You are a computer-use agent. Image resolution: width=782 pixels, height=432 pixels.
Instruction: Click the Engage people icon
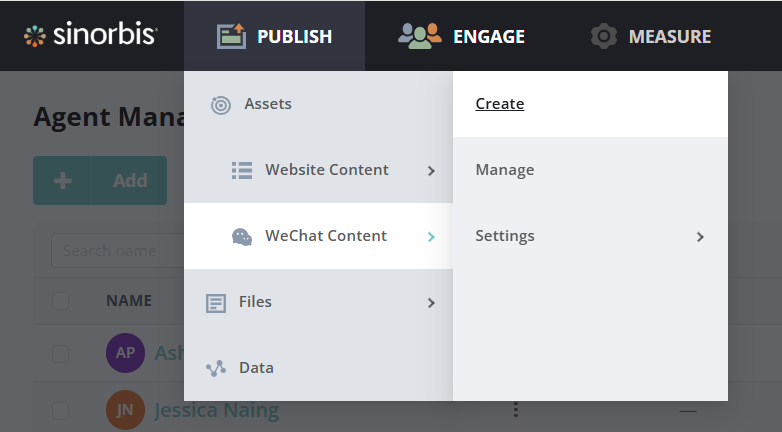click(419, 36)
